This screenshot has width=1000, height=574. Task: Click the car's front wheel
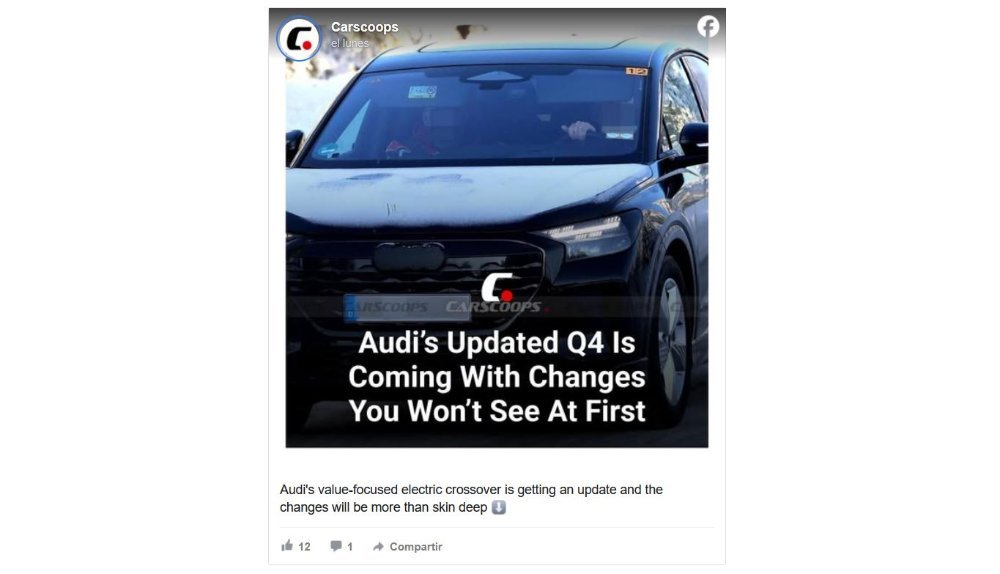coord(671,332)
